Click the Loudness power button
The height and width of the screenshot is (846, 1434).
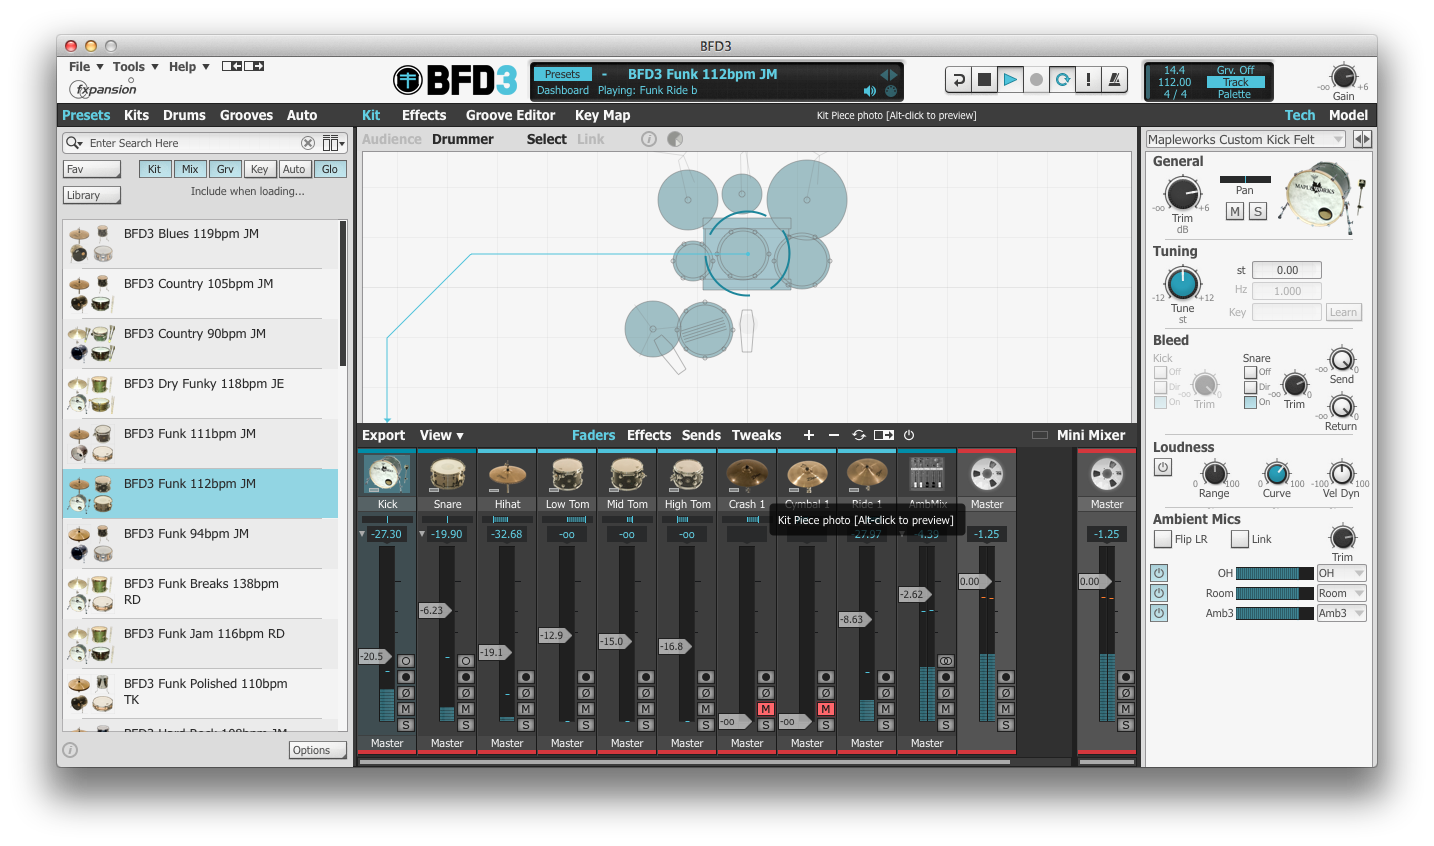pyautogui.click(x=1162, y=467)
